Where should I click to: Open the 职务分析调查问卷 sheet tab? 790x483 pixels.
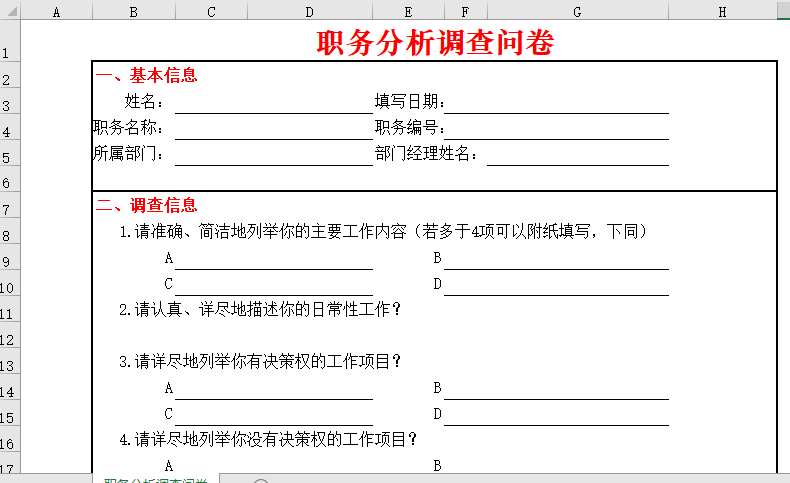[x=156, y=479]
